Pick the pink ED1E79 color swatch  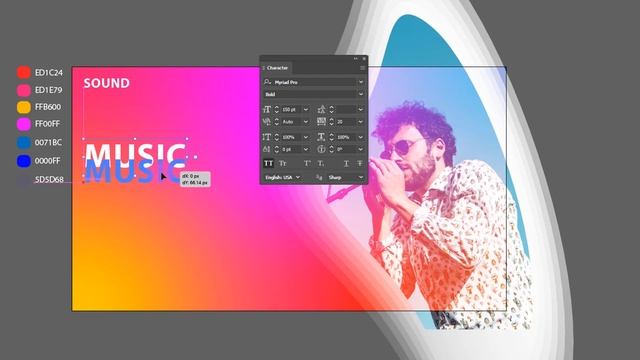coord(24,90)
